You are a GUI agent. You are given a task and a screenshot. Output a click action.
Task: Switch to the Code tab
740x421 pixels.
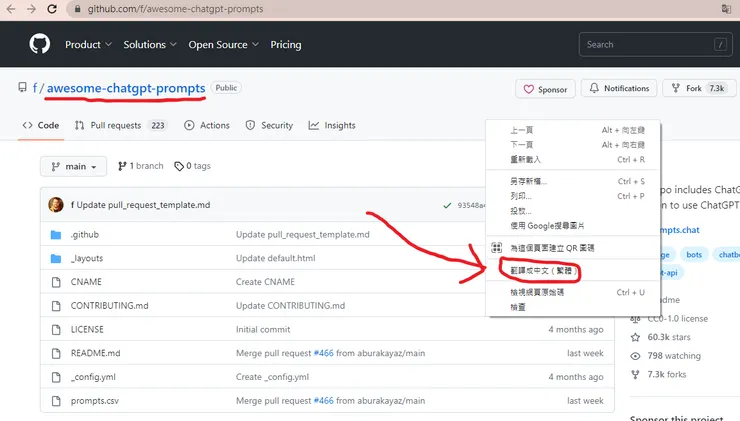click(x=41, y=125)
